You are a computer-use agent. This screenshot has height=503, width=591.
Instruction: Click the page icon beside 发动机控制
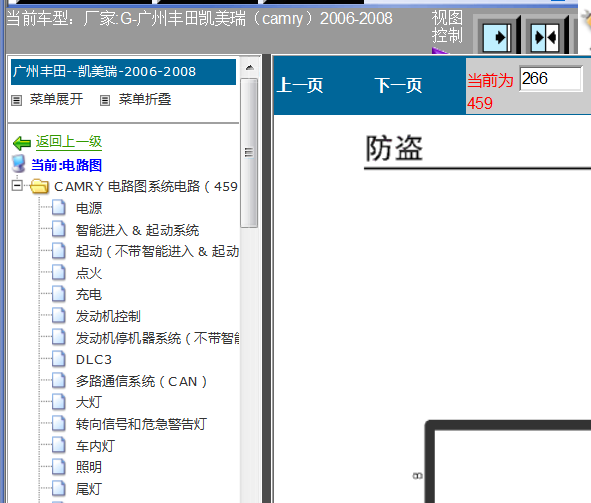click(x=58, y=315)
